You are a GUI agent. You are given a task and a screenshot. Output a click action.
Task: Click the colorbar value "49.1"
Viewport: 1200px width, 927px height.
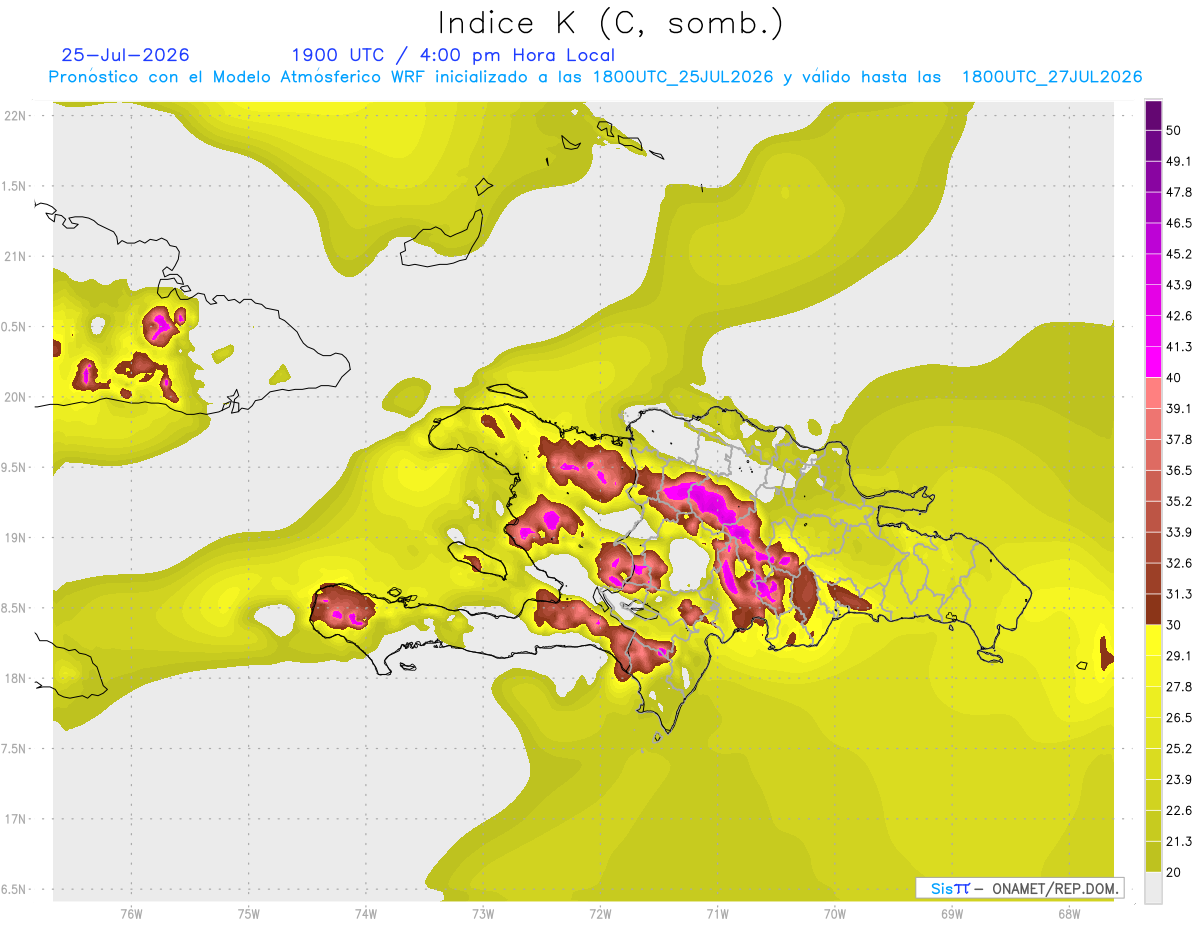tap(1178, 161)
